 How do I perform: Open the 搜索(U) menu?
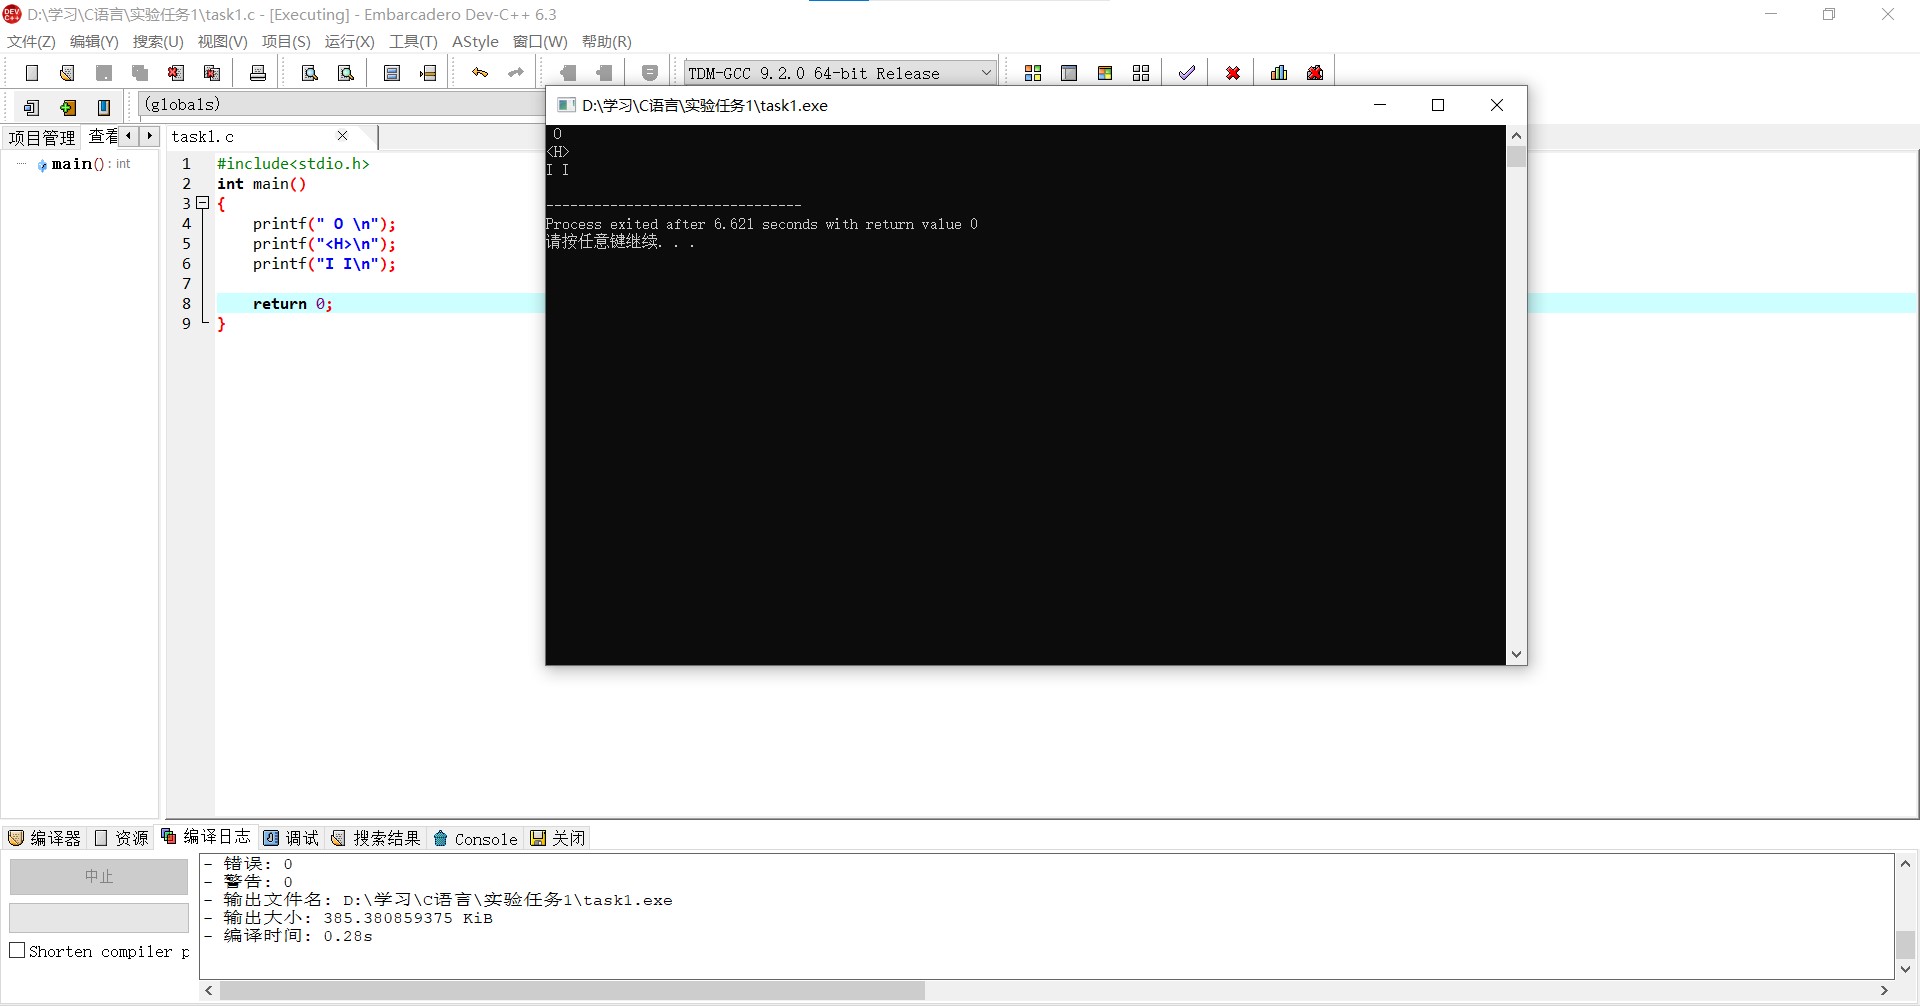point(158,42)
